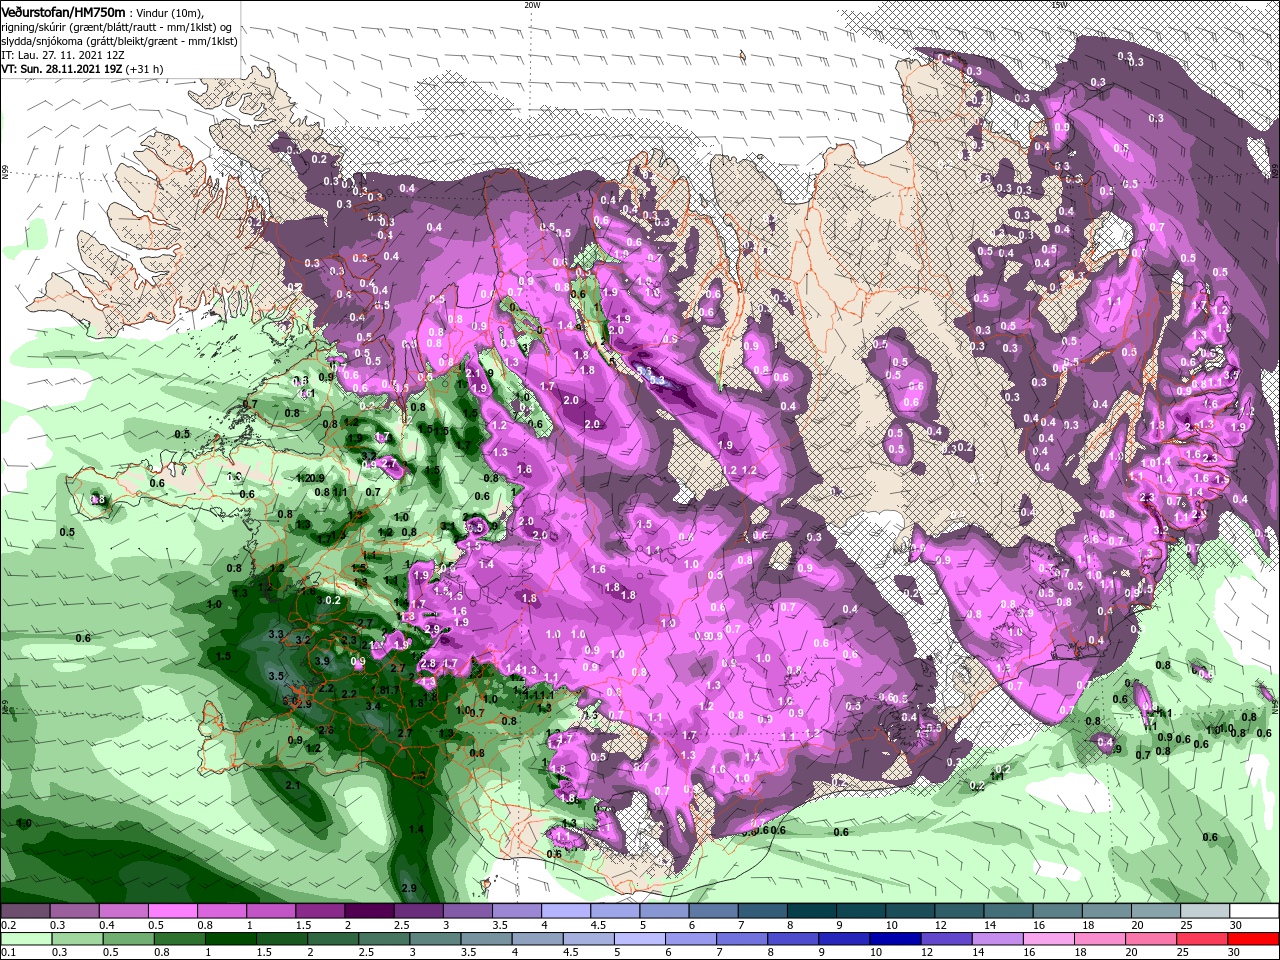Click the '(+31 h)' forecast offset text
This screenshot has height=960, width=1280.
coord(146,70)
